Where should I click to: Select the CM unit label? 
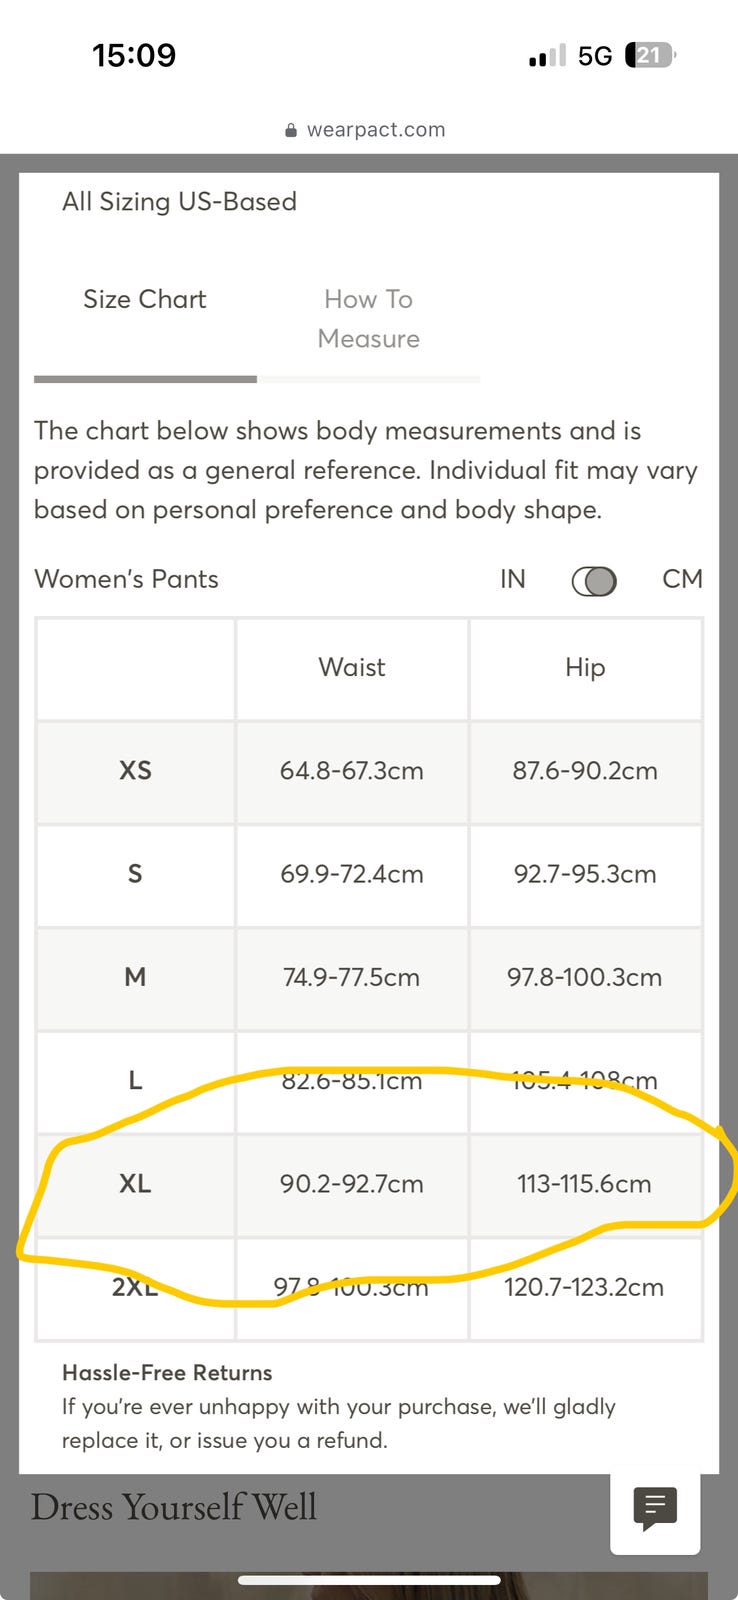tap(682, 579)
